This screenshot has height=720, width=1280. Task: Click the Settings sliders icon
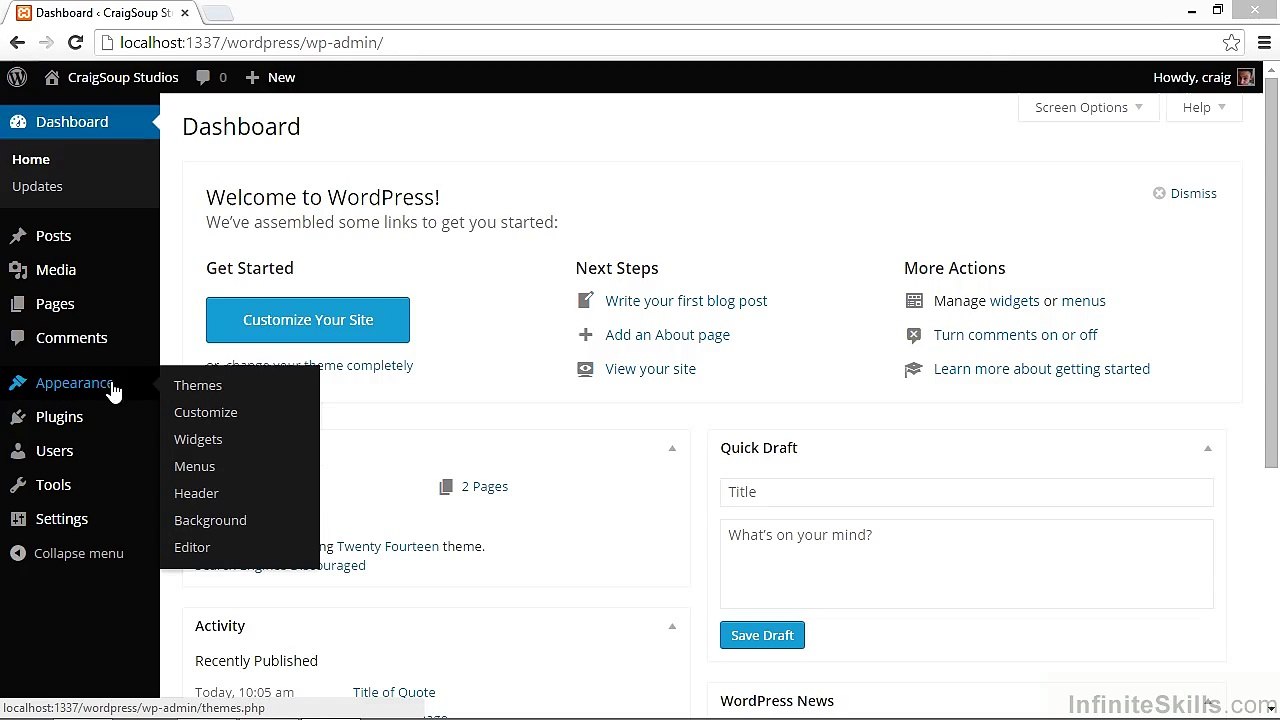(18, 519)
